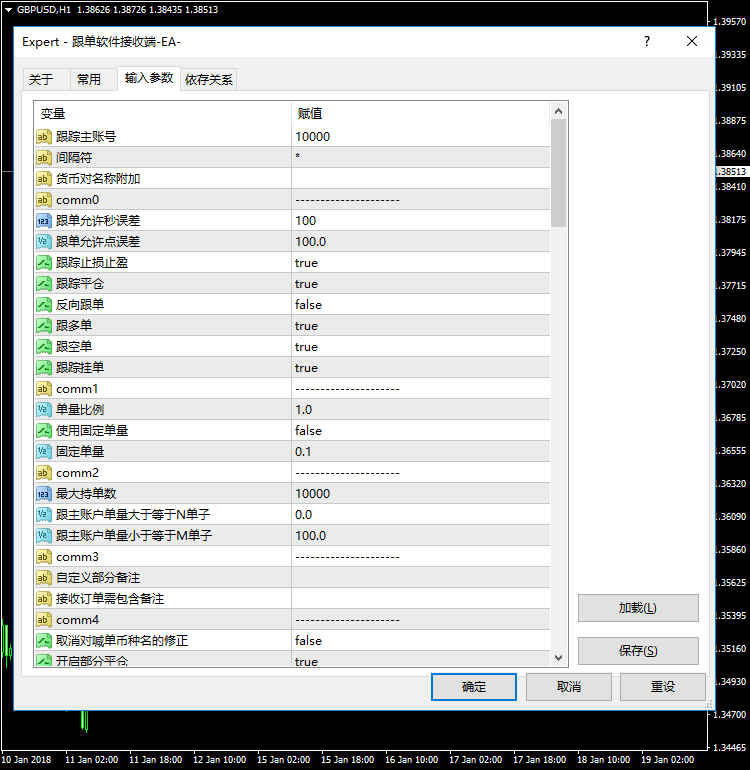Click the 确定 button
Viewport: 750px width, 770px height.
tap(474, 687)
